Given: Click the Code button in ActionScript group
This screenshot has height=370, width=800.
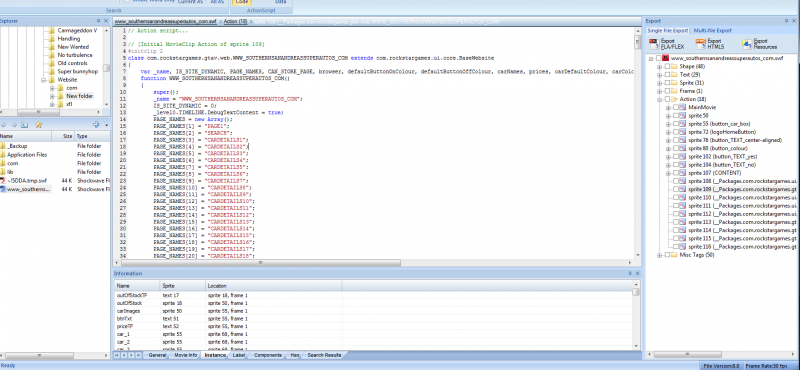Looking at the screenshot, I should [x=243, y=2].
